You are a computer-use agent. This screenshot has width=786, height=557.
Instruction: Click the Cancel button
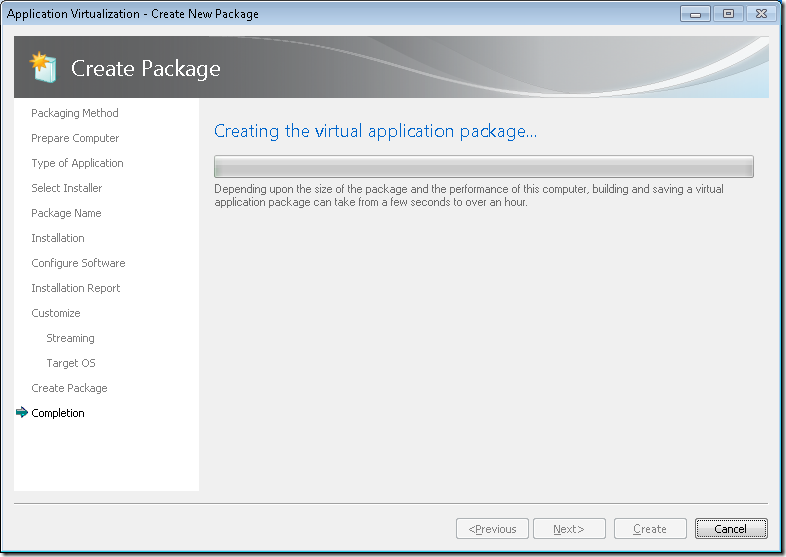[731, 529]
